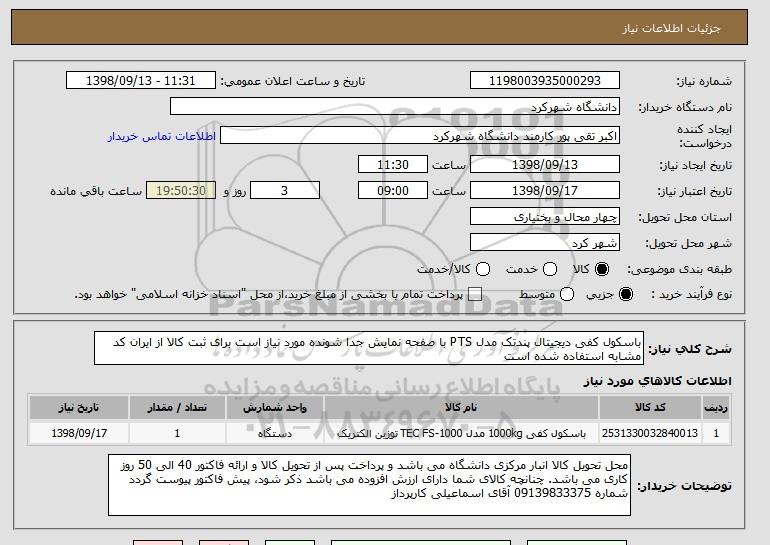
Task: Click the creation date field 1398/09/13
Action: click(x=545, y=164)
